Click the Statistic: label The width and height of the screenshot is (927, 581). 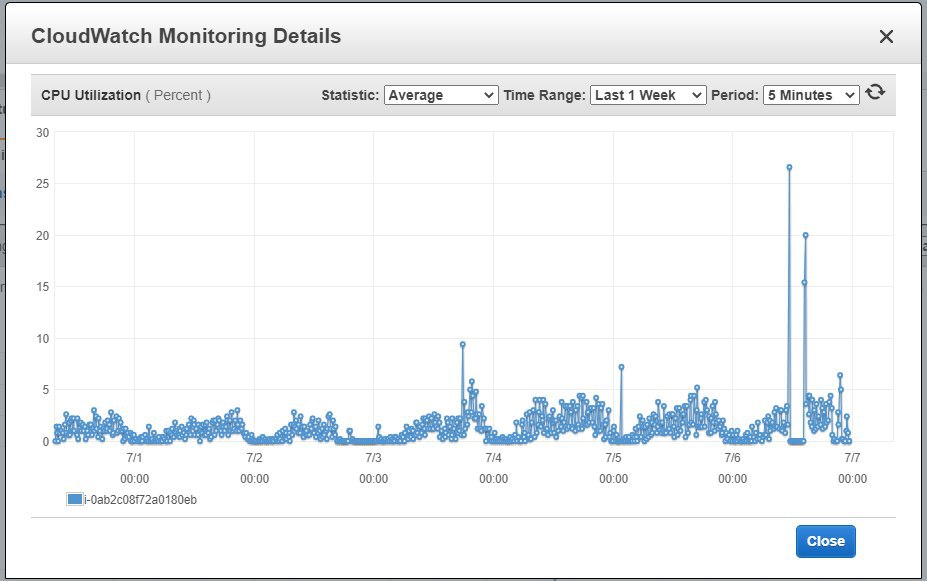(350, 95)
